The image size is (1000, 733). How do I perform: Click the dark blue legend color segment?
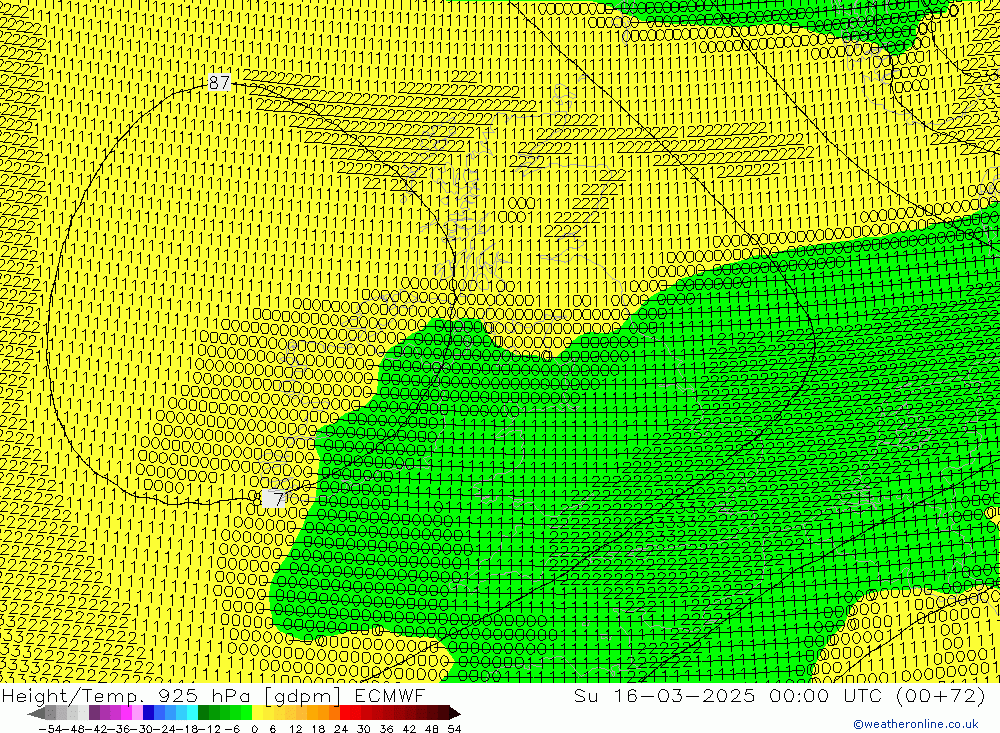(148, 713)
